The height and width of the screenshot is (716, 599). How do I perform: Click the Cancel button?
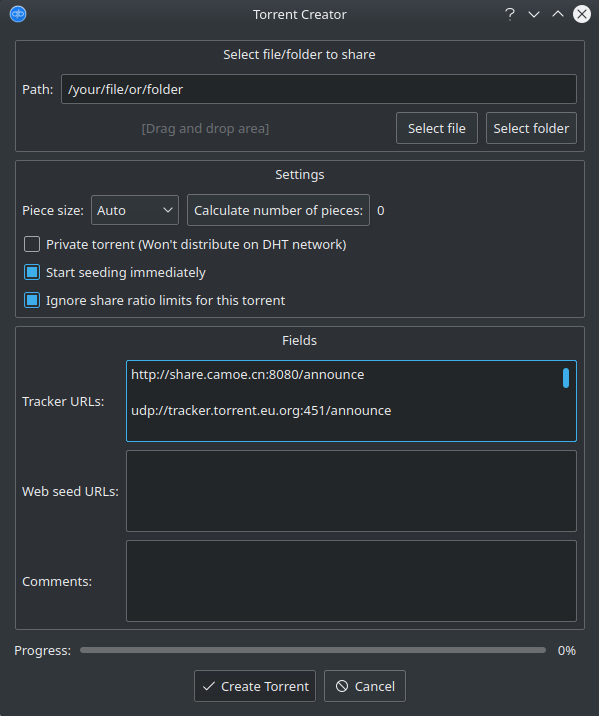[x=365, y=686]
